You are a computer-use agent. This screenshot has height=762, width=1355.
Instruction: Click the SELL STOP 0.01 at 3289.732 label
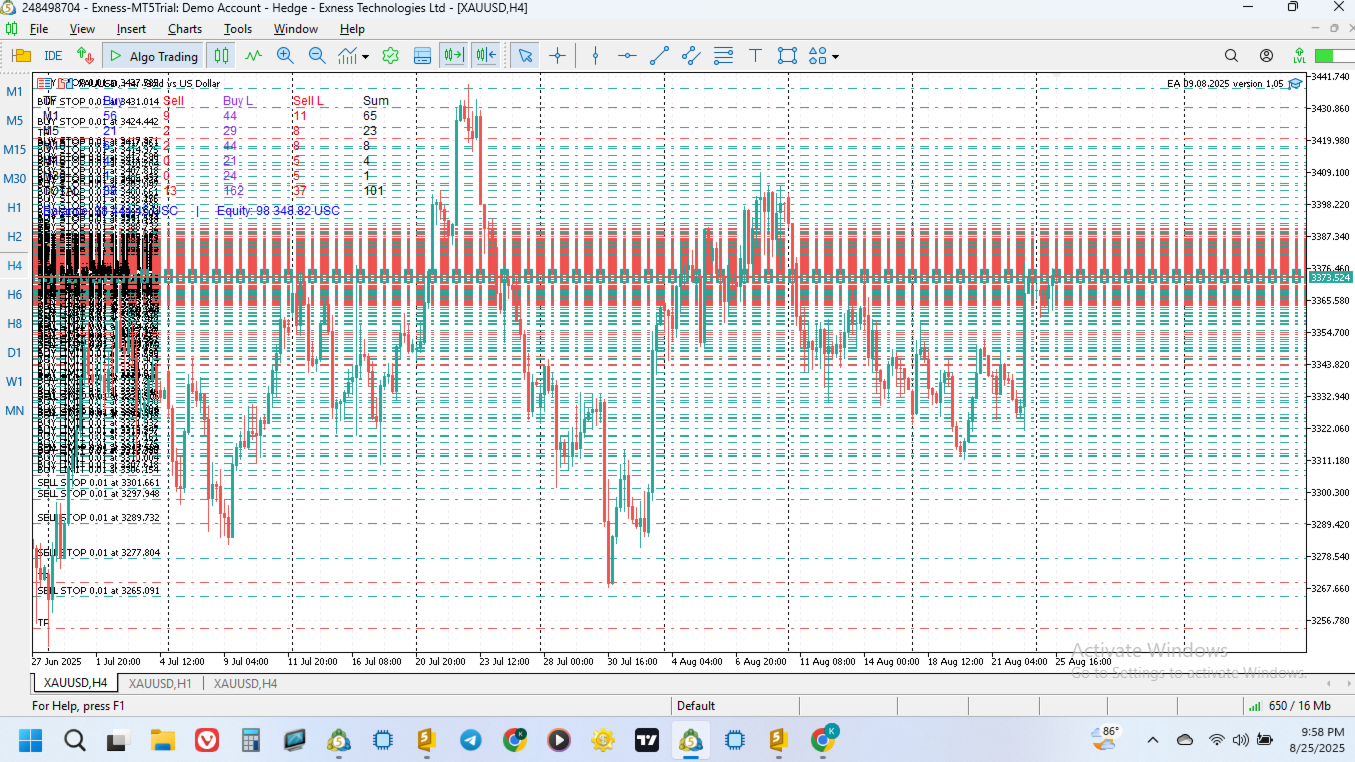click(98, 518)
